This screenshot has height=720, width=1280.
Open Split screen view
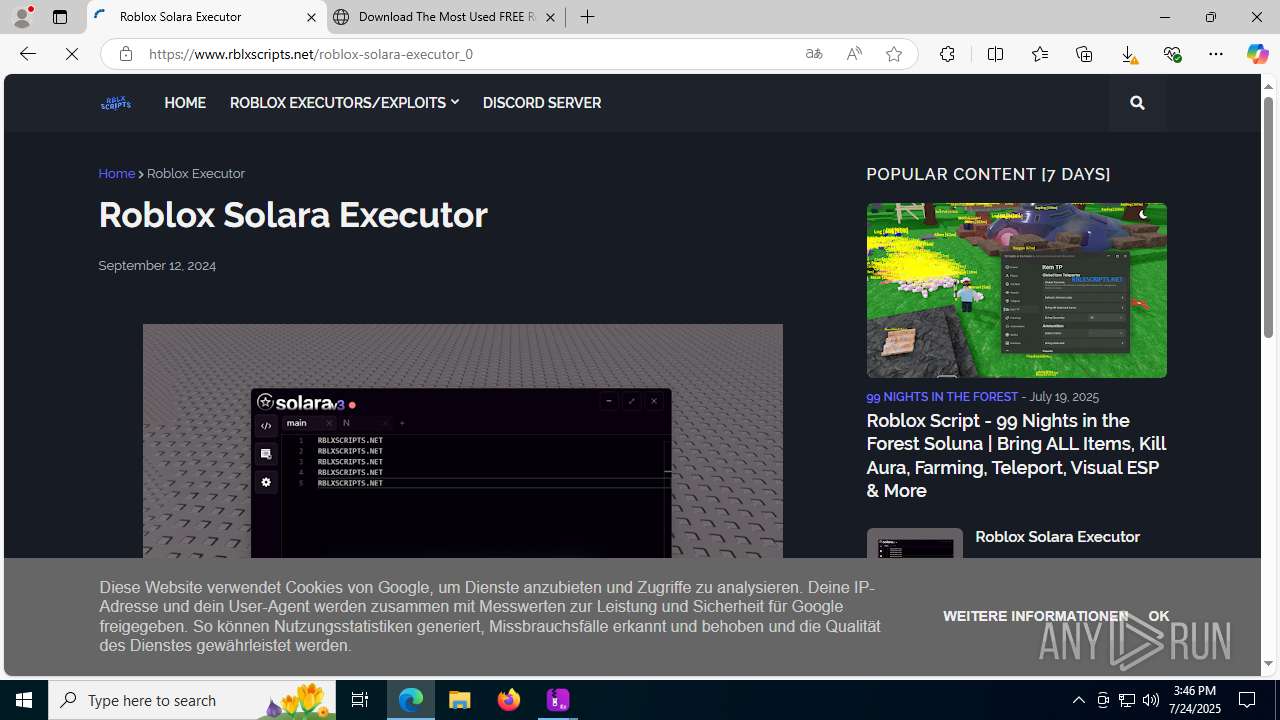click(x=995, y=54)
